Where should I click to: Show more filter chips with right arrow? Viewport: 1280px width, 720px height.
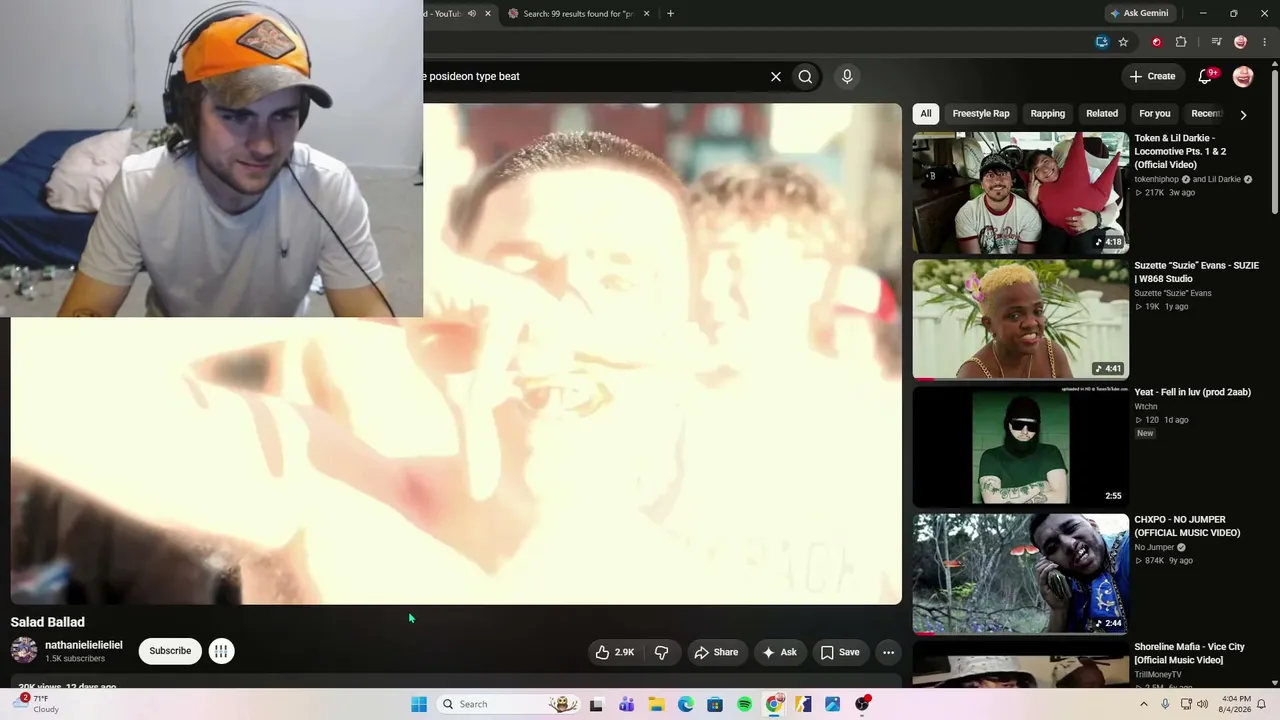pyautogui.click(x=1243, y=115)
